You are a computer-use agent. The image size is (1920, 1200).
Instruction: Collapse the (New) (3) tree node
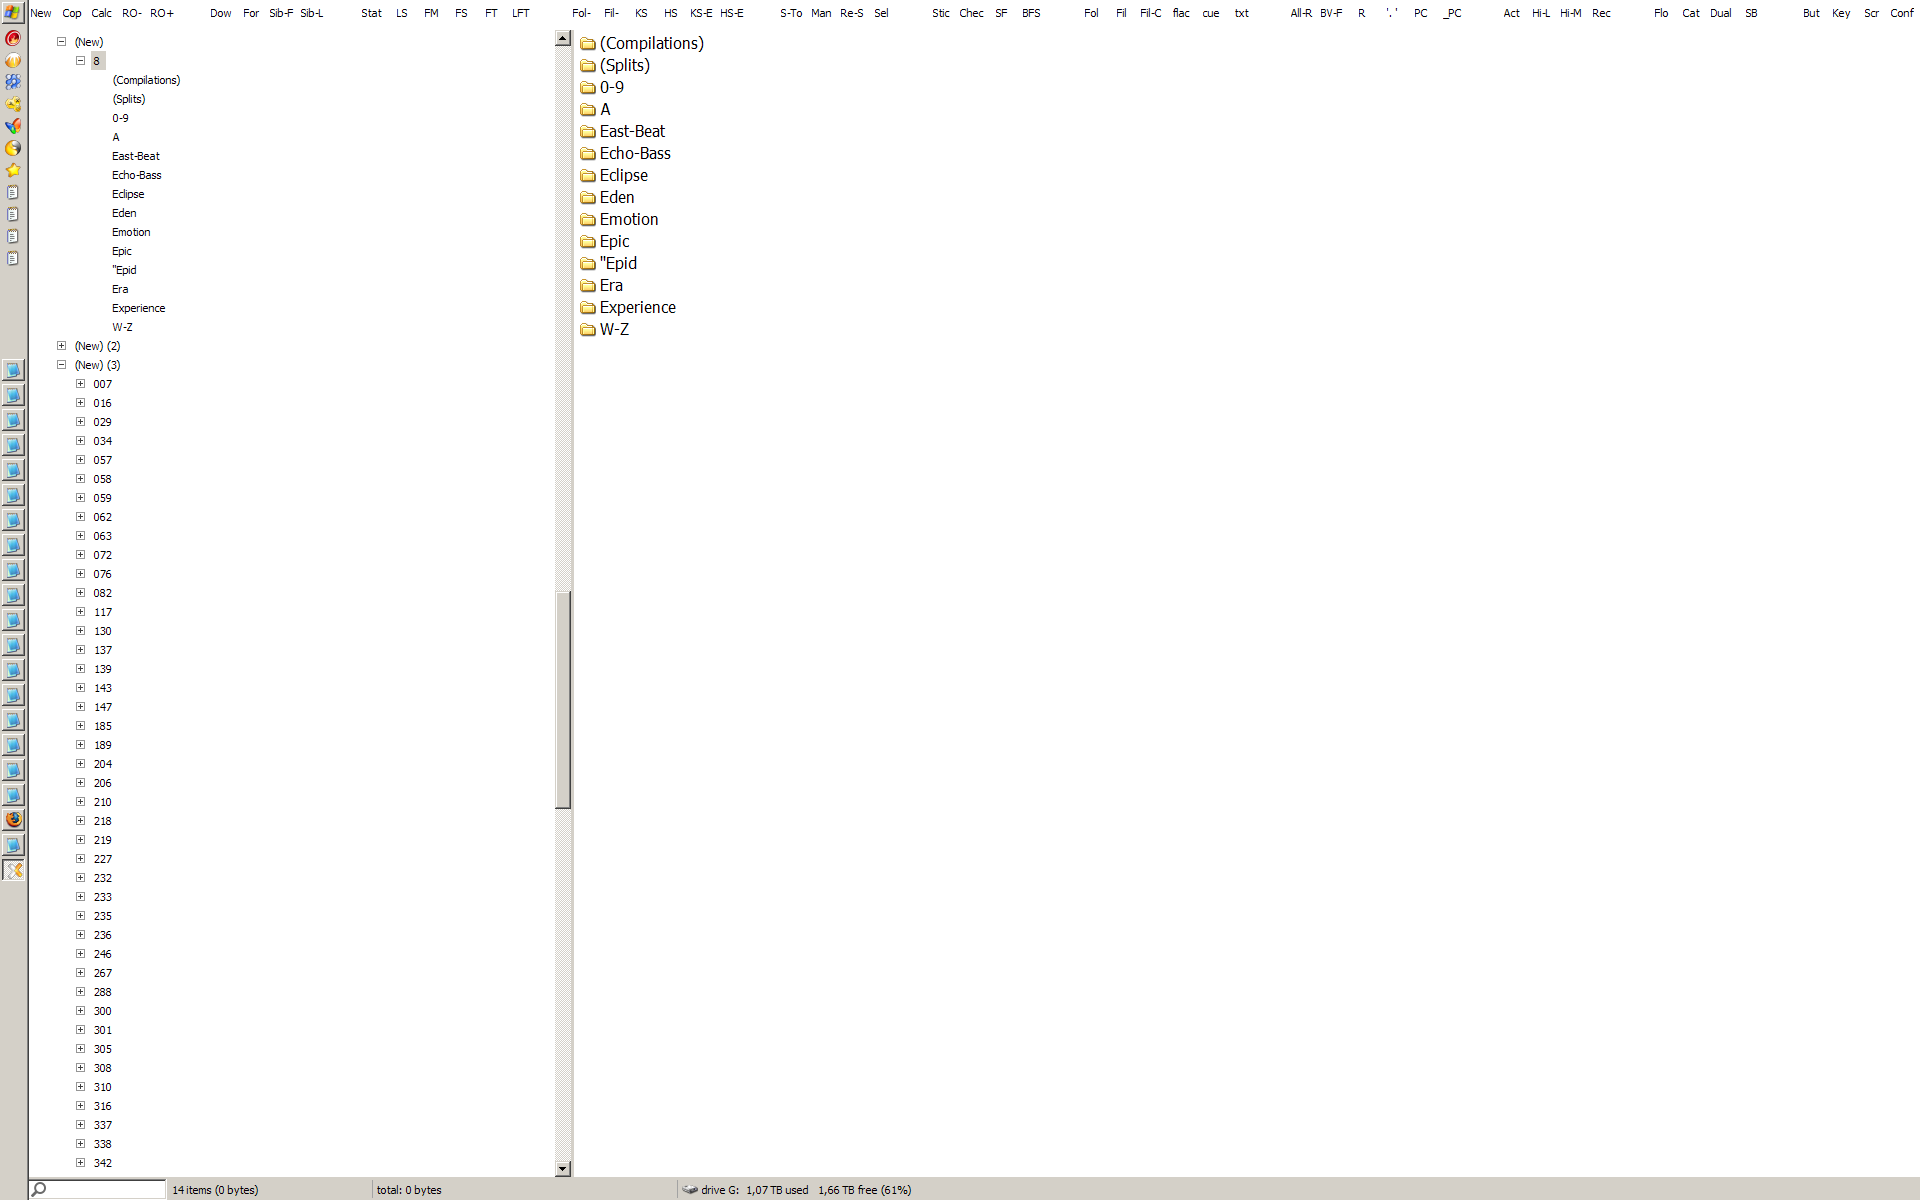tap(61, 365)
